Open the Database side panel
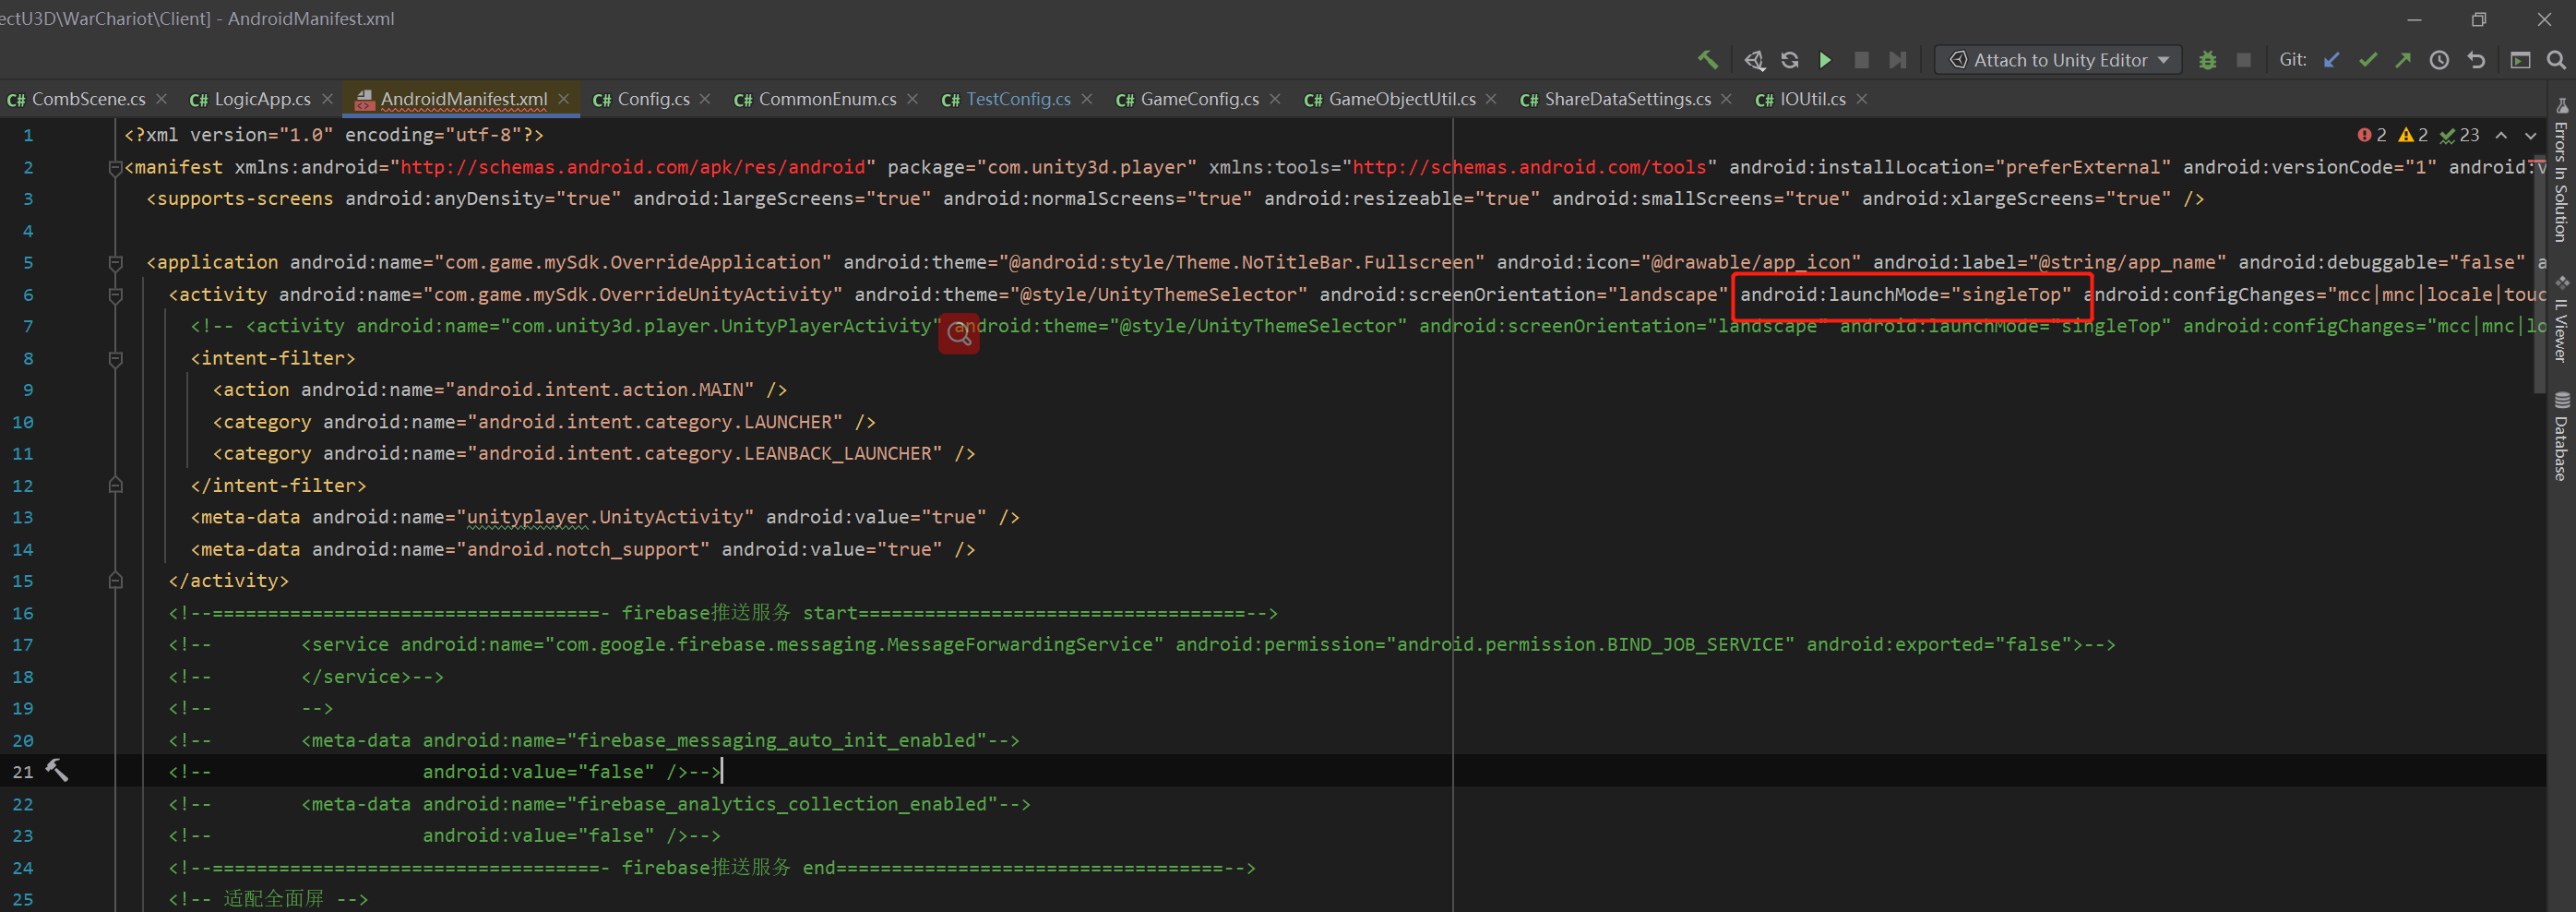Screen dimensions: 2576x912 pos(2562,437)
